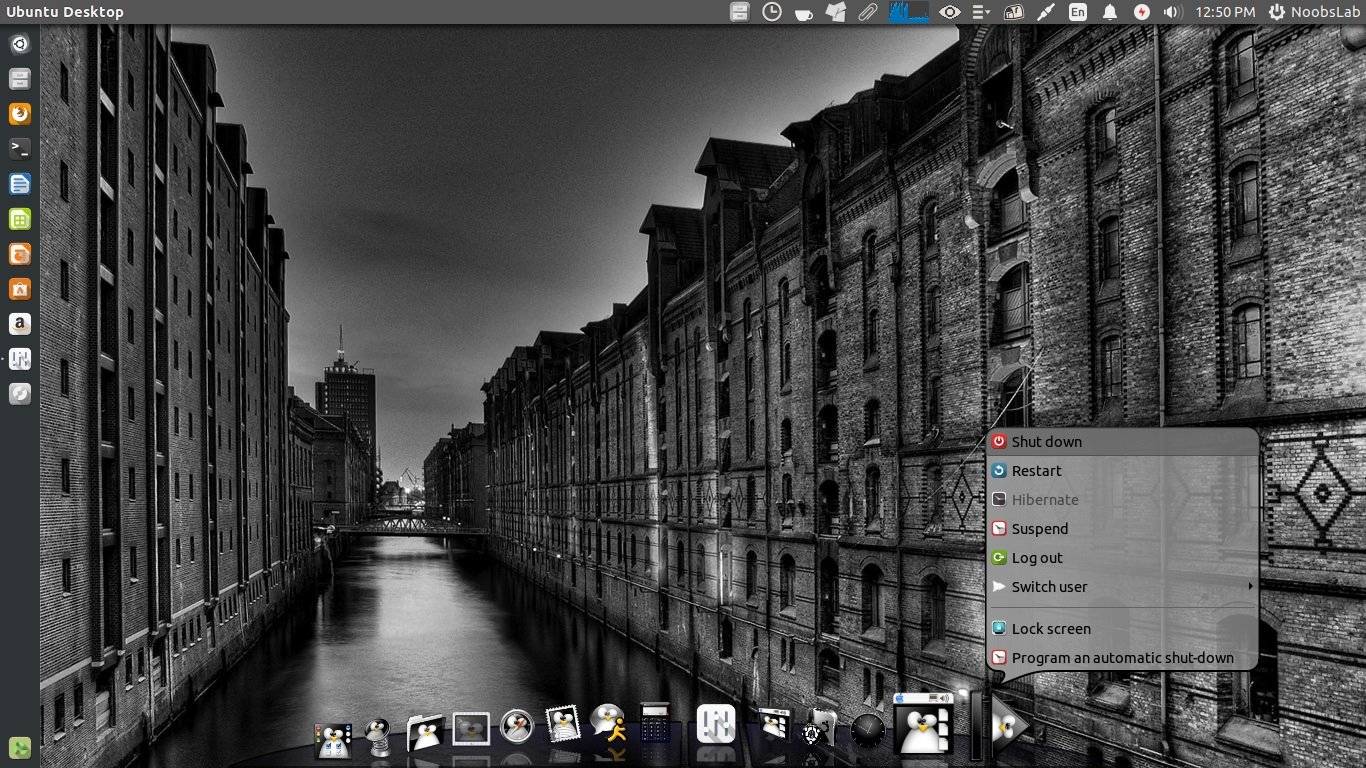Open the notification bell indicator
The height and width of the screenshot is (768, 1366).
coord(1109,12)
